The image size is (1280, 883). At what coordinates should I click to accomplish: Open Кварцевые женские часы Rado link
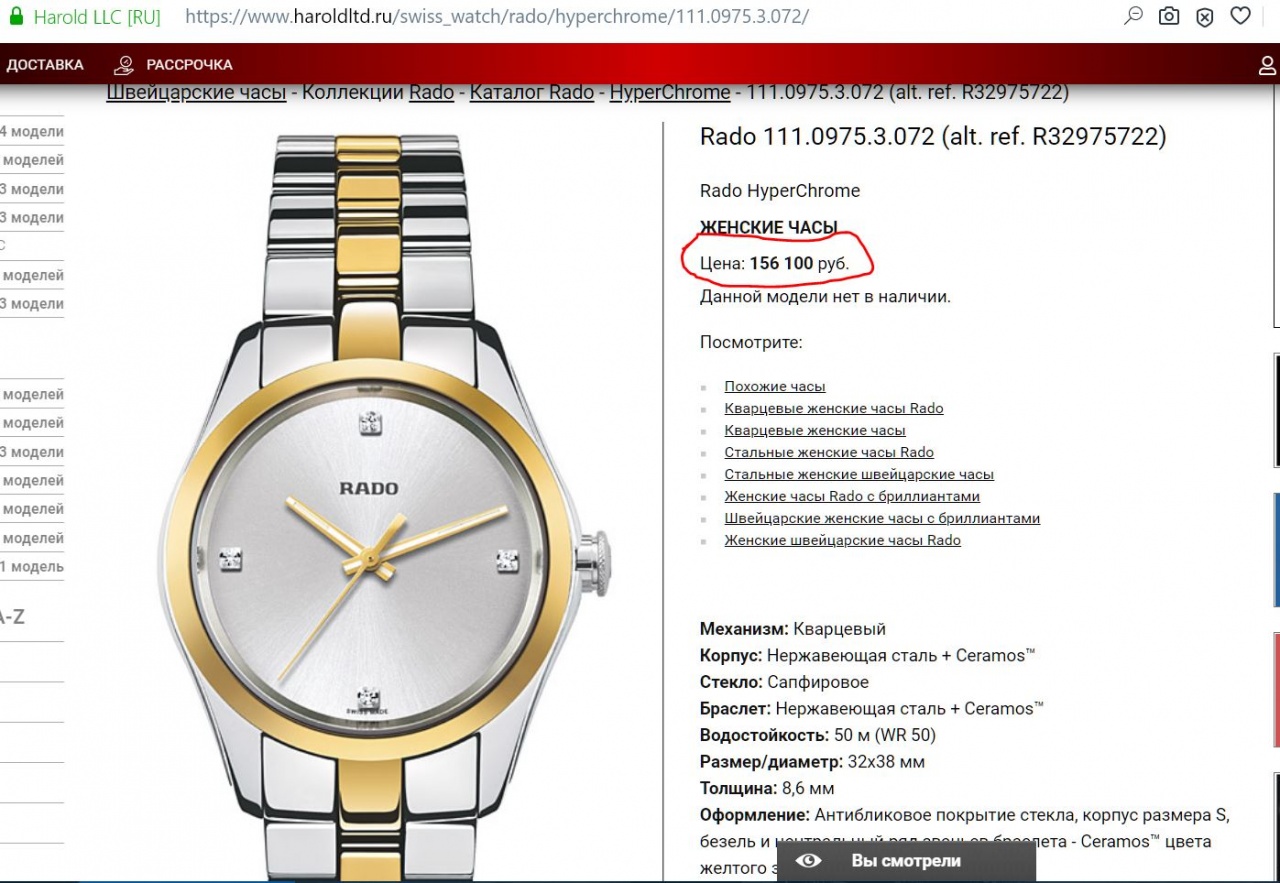coord(833,409)
